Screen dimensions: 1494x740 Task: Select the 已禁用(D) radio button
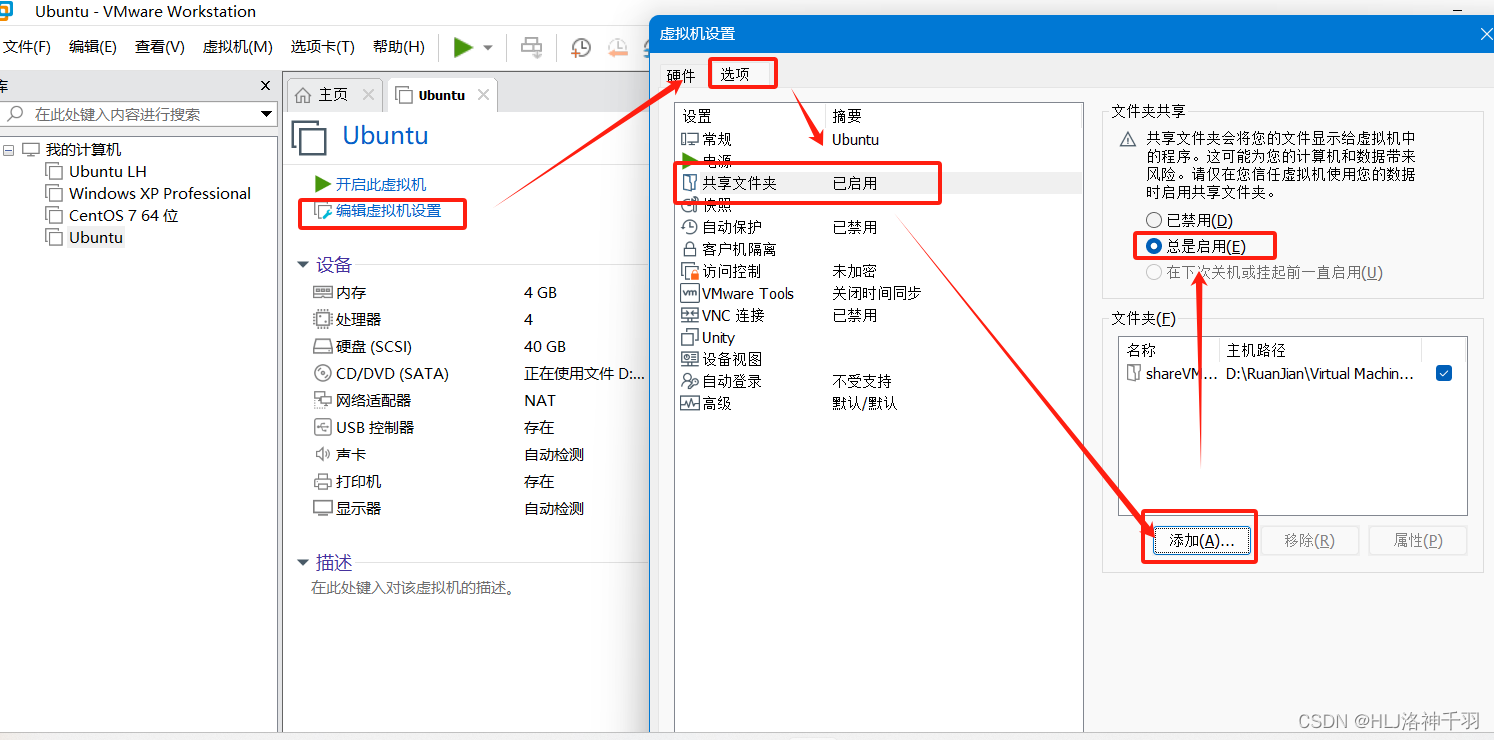(1154, 220)
